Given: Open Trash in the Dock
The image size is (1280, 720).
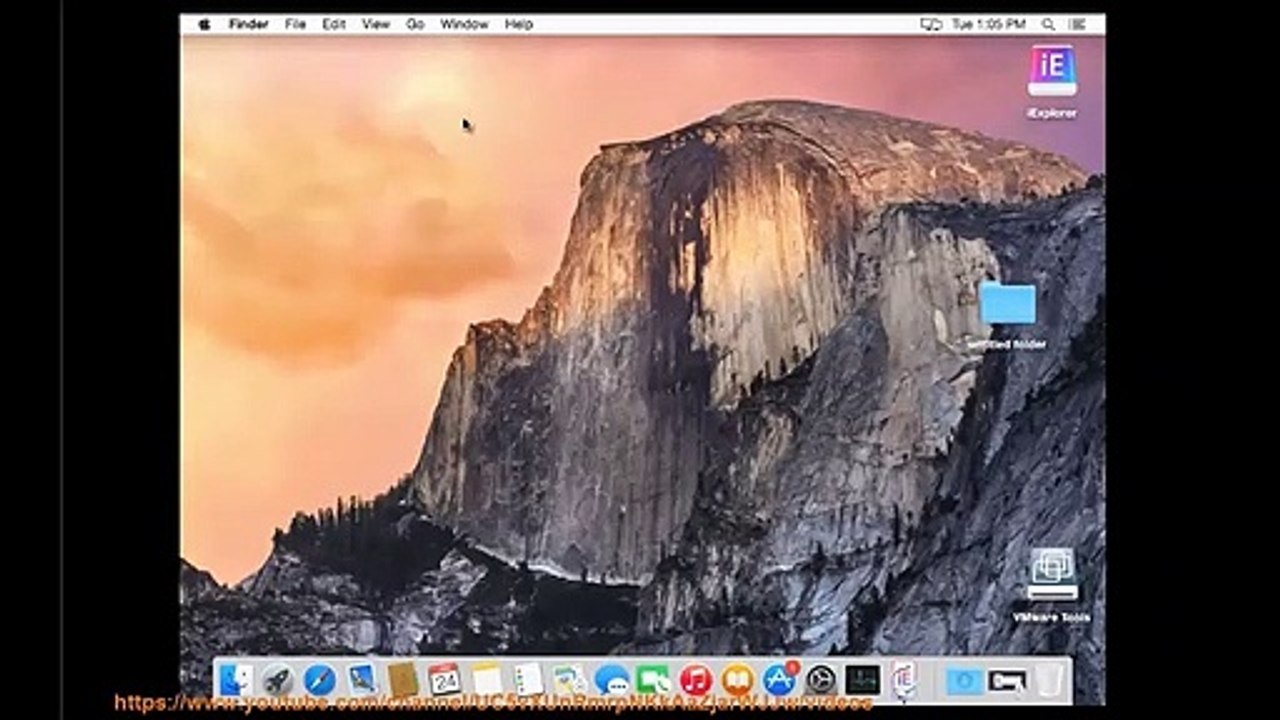Looking at the screenshot, I should [x=1048, y=680].
